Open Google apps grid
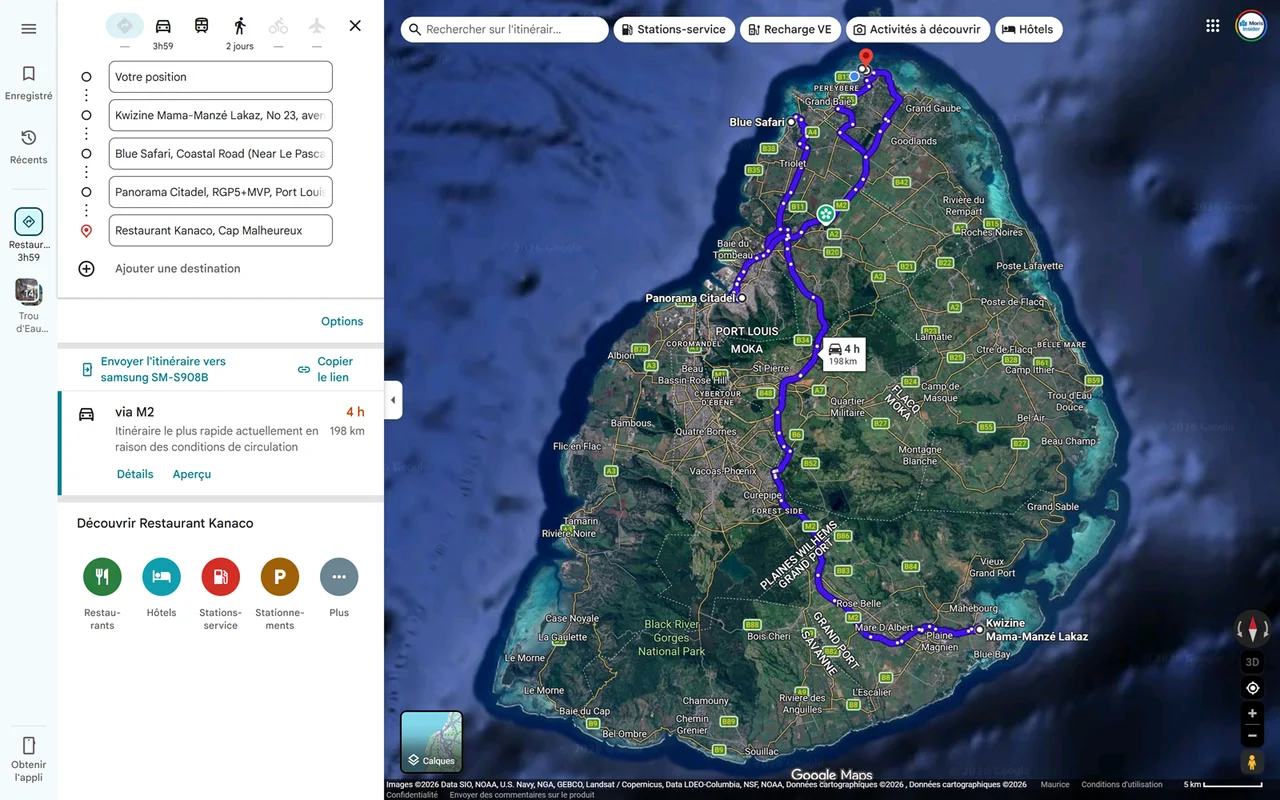1280x800 pixels. [1212, 26]
